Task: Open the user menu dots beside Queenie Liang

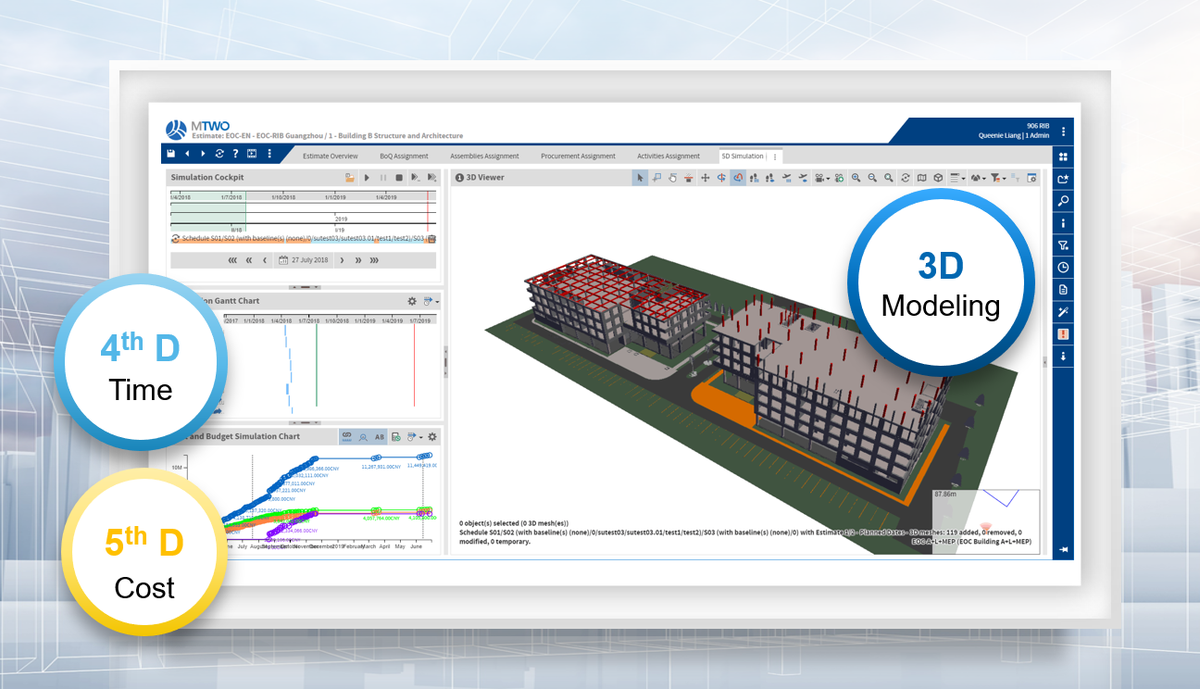Action: click(x=1063, y=131)
